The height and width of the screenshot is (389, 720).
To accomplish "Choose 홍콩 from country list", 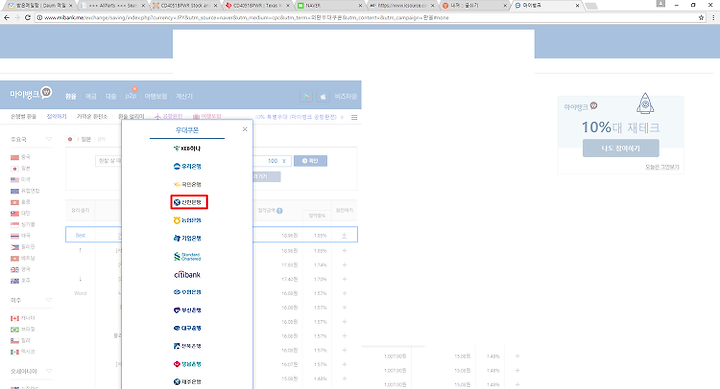I will coord(20,202).
